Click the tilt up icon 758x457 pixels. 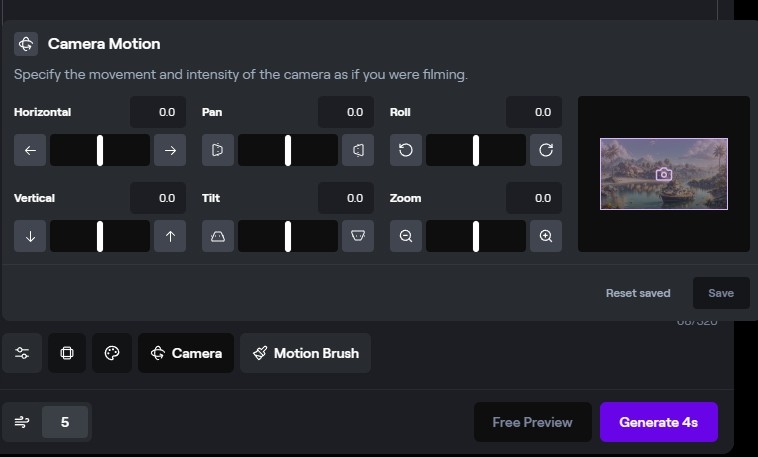pos(218,236)
